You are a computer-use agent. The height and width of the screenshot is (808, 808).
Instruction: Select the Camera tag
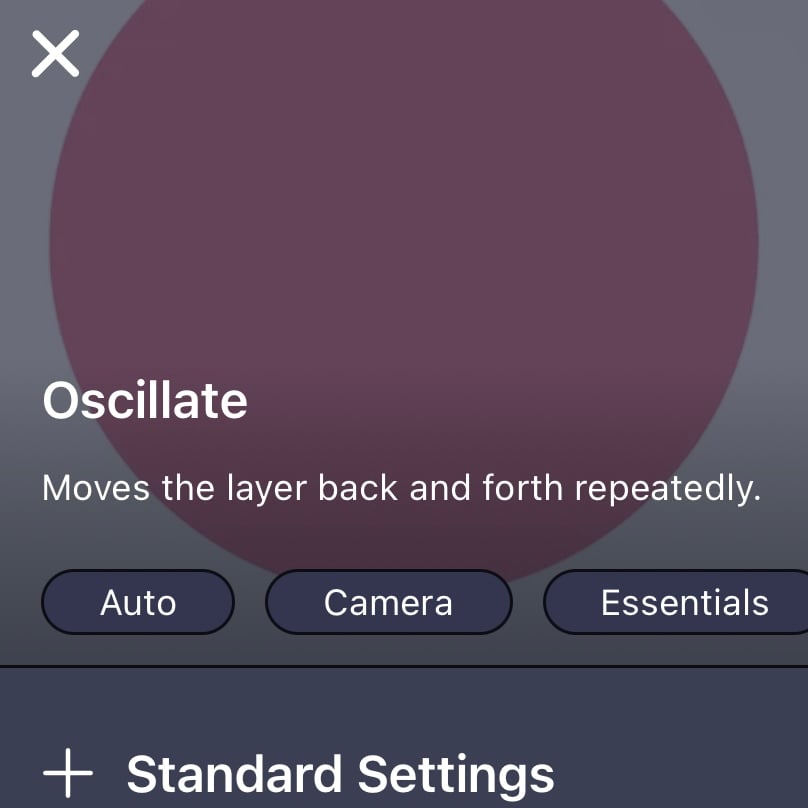click(x=388, y=602)
